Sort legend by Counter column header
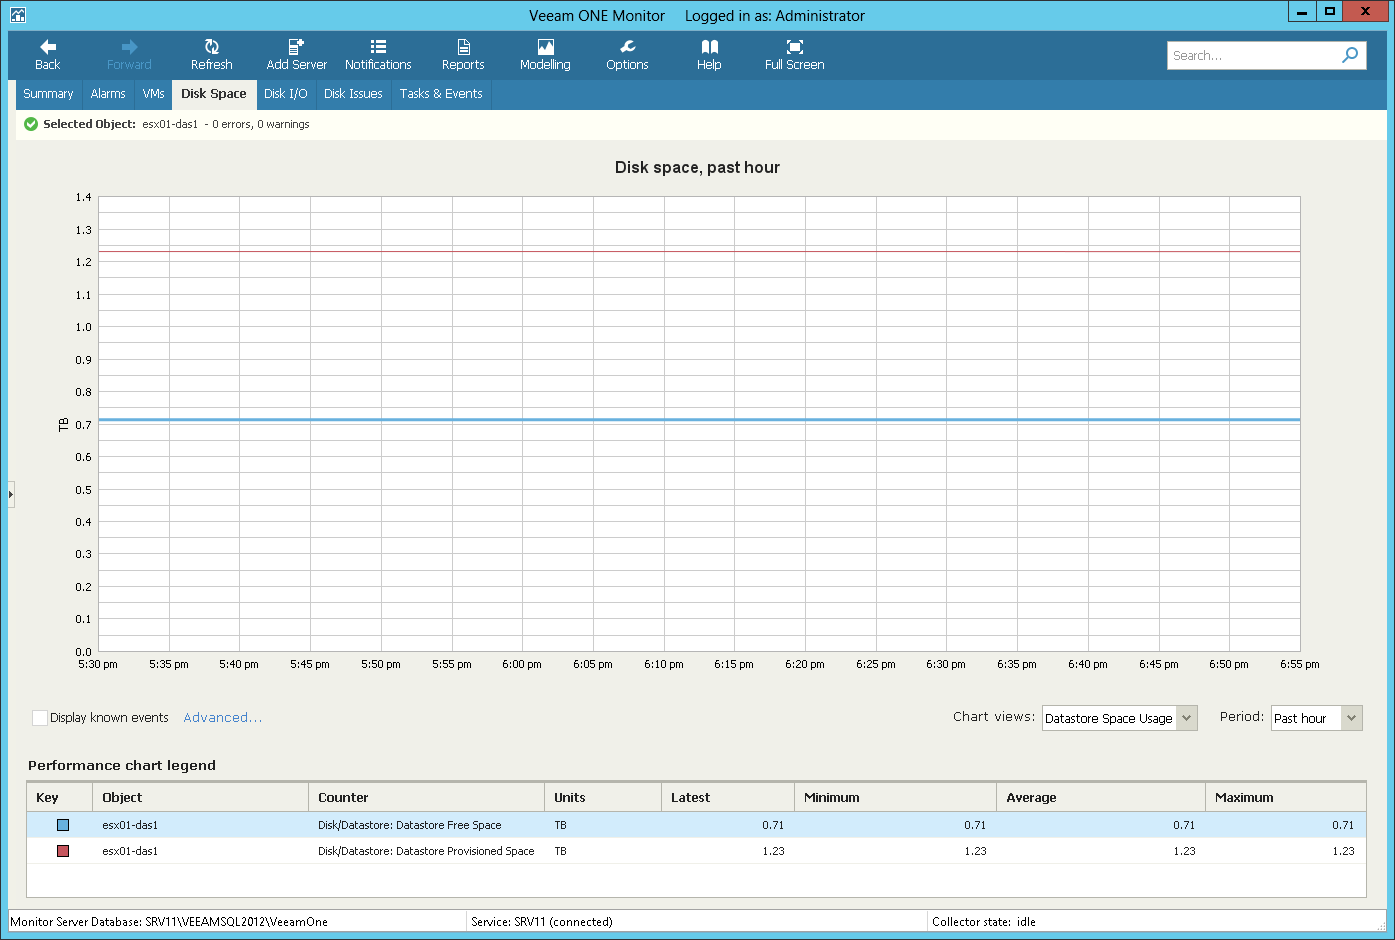 tap(427, 797)
